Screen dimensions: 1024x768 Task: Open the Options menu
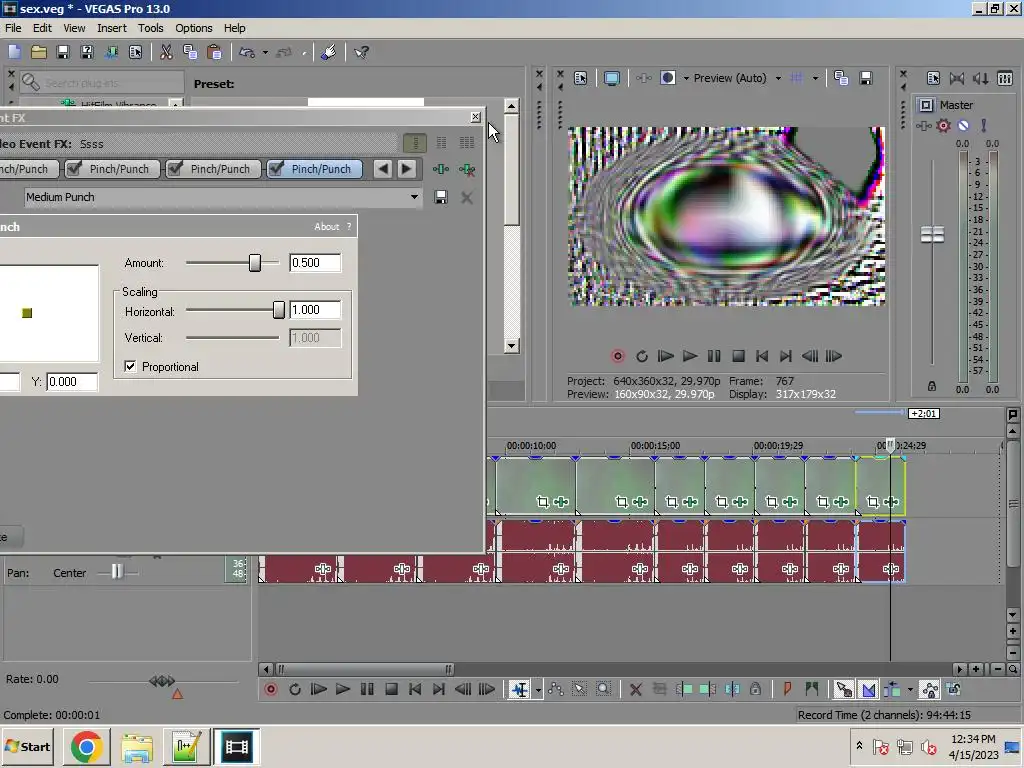click(x=193, y=28)
